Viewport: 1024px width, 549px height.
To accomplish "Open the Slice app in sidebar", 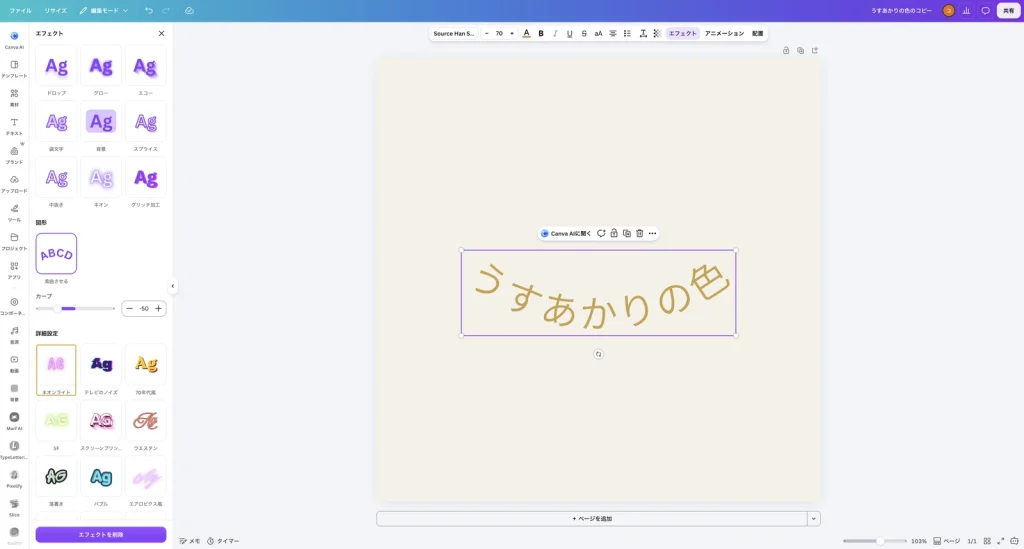I will tap(14, 507).
